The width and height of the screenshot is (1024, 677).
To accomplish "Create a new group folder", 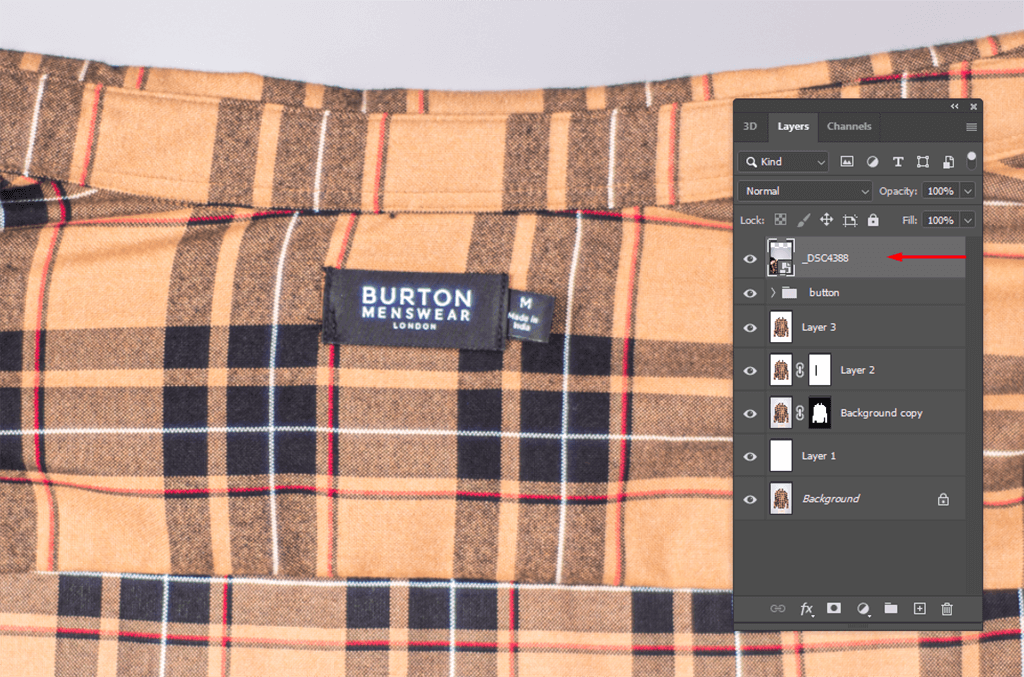I will (891, 608).
